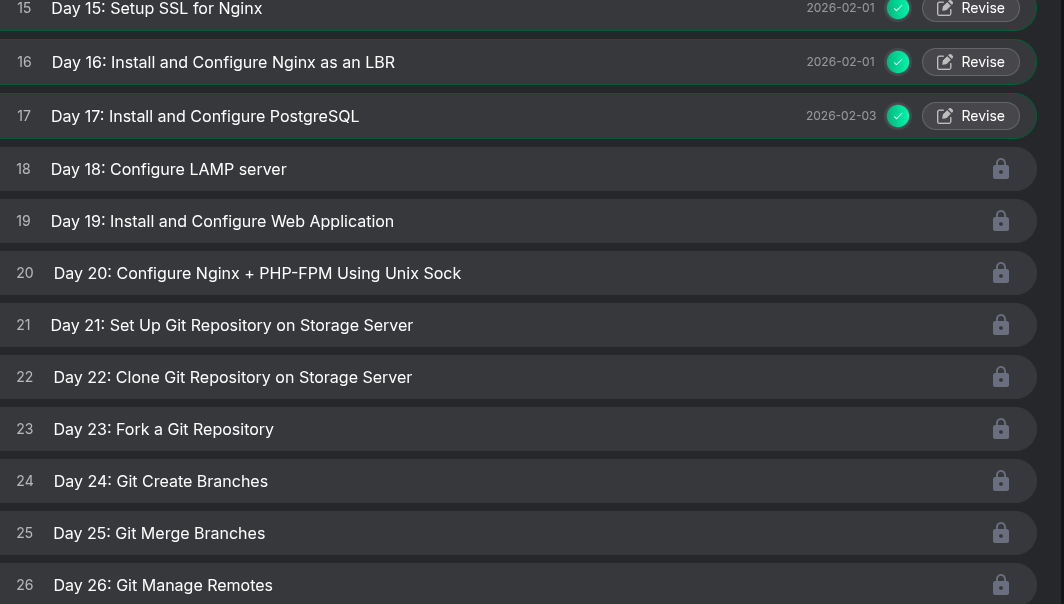Click green completed checkmark for Day 16
1064x604 pixels.
click(x=898, y=62)
